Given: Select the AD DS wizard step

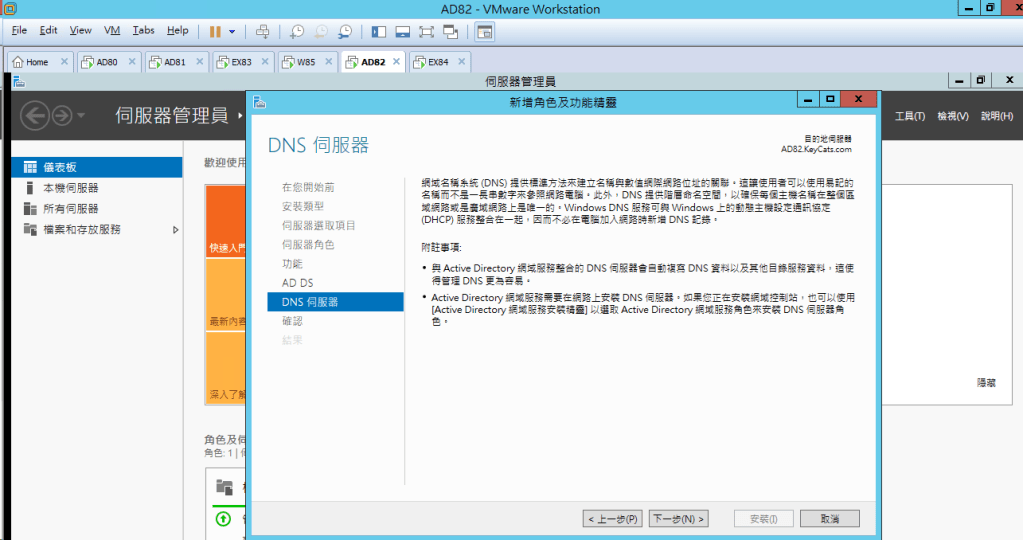Looking at the screenshot, I should [298, 283].
